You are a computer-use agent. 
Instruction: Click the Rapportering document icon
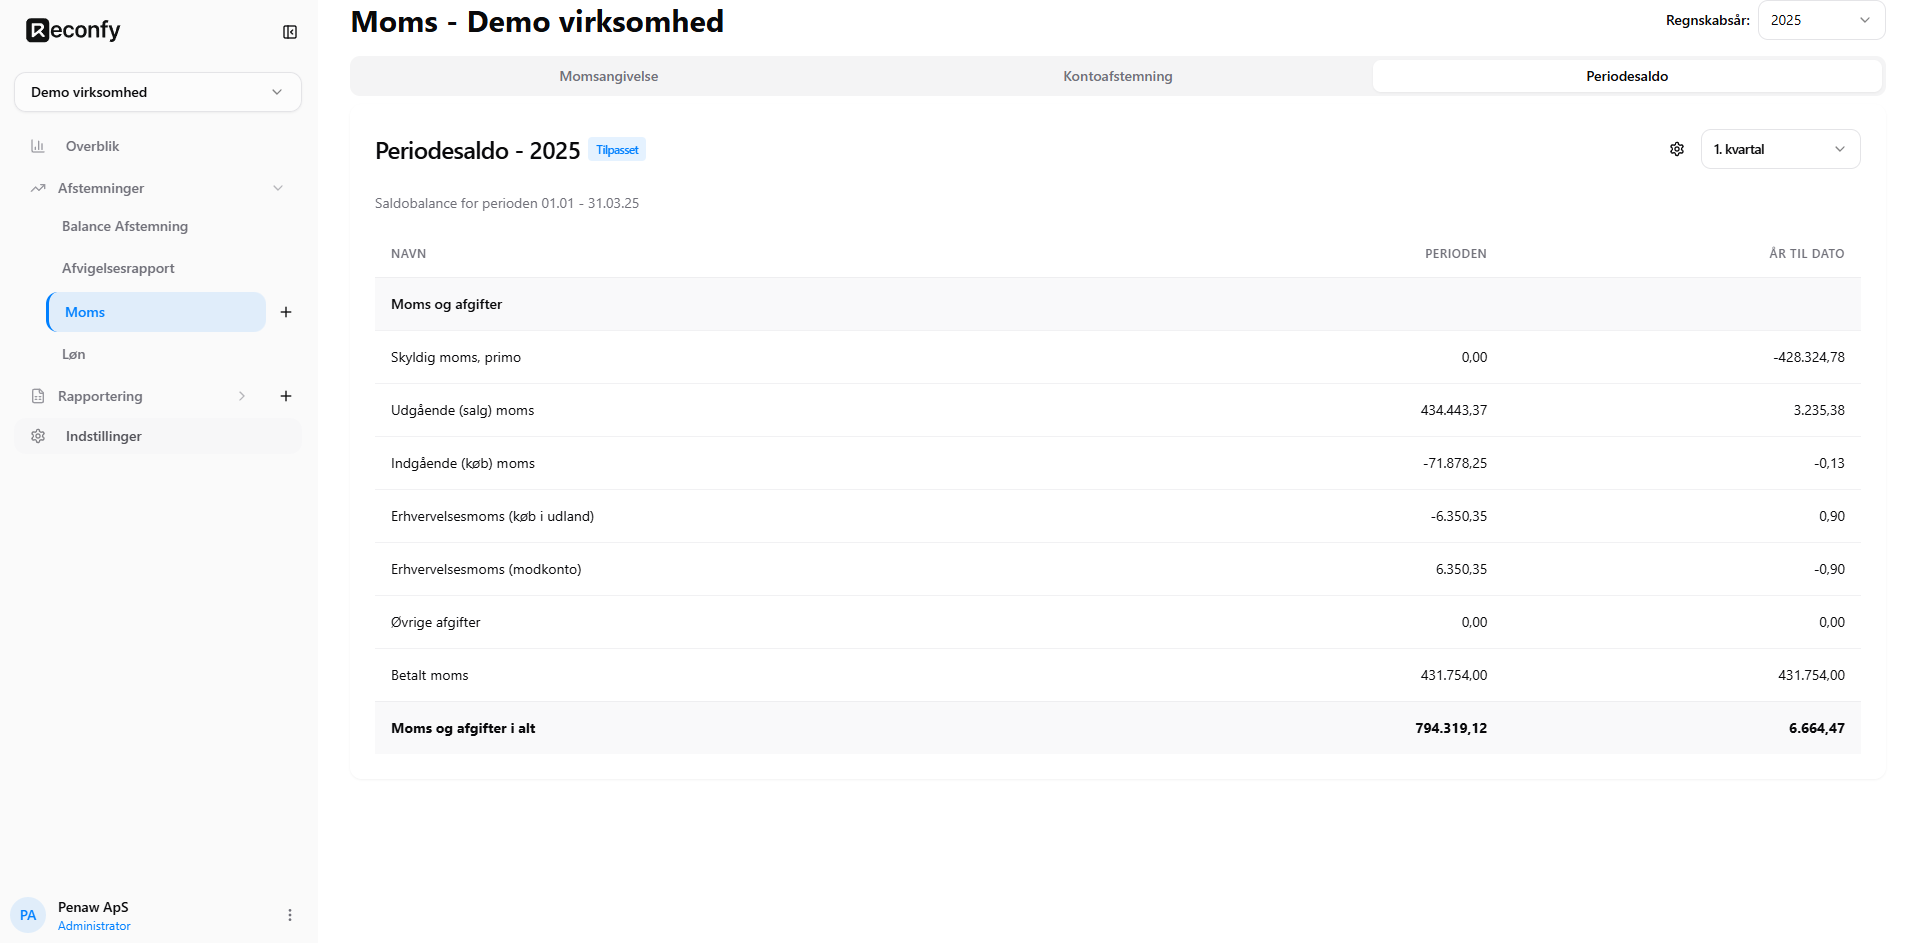click(x=38, y=396)
